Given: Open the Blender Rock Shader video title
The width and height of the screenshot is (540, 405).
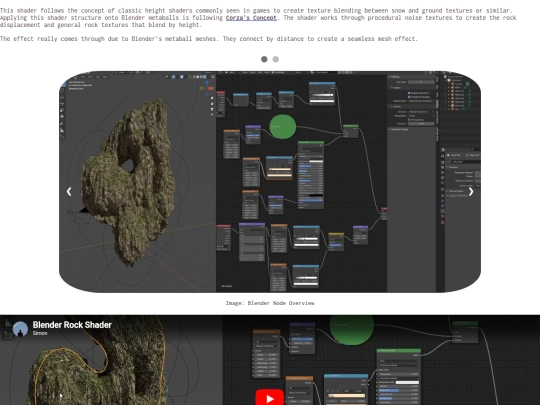Looking at the screenshot, I should (72, 325).
